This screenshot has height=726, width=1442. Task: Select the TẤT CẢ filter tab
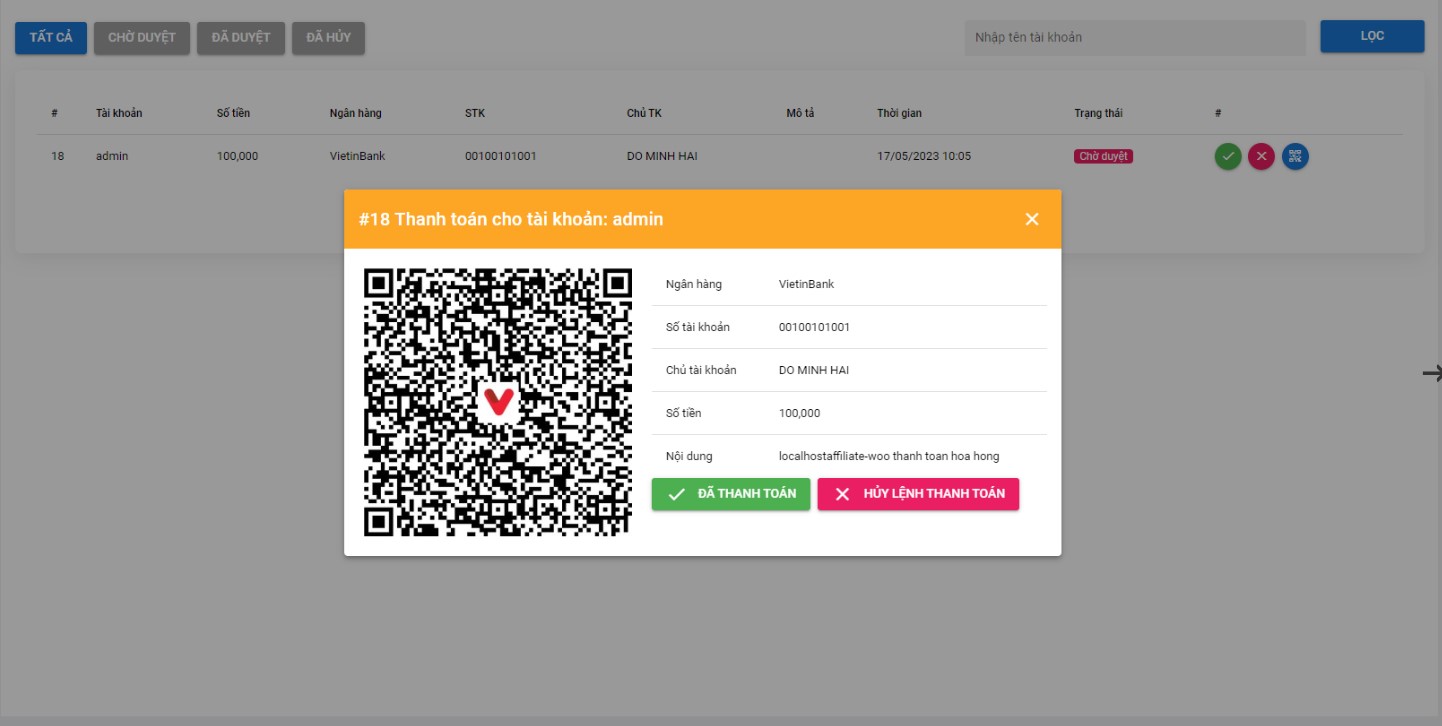click(51, 37)
